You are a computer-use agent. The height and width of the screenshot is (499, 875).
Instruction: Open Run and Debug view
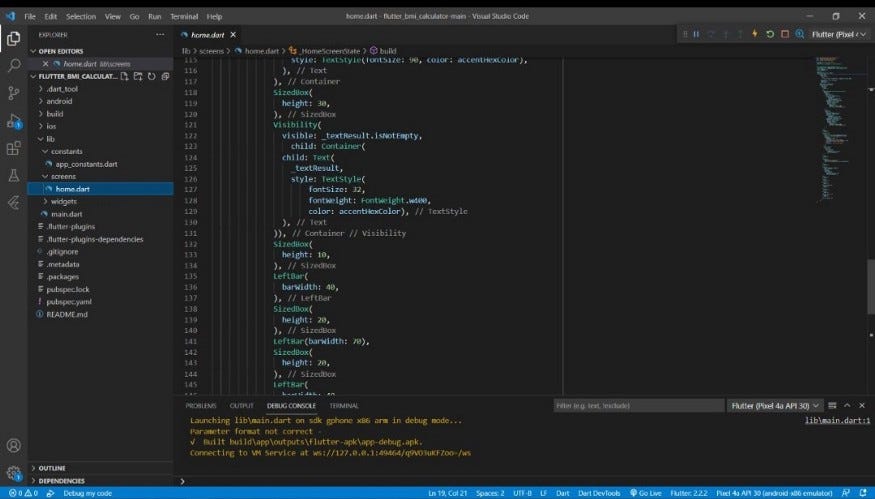14,121
